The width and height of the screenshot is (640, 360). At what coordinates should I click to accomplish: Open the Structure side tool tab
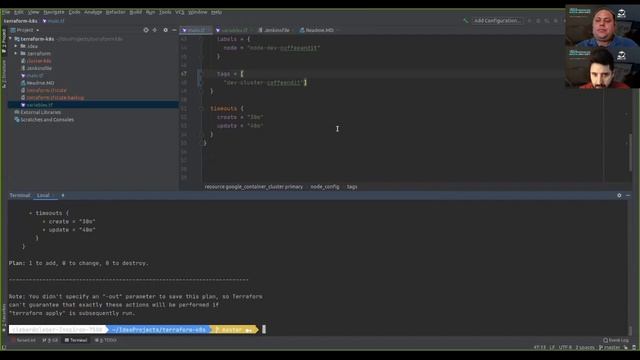pyautogui.click(x=4, y=74)
